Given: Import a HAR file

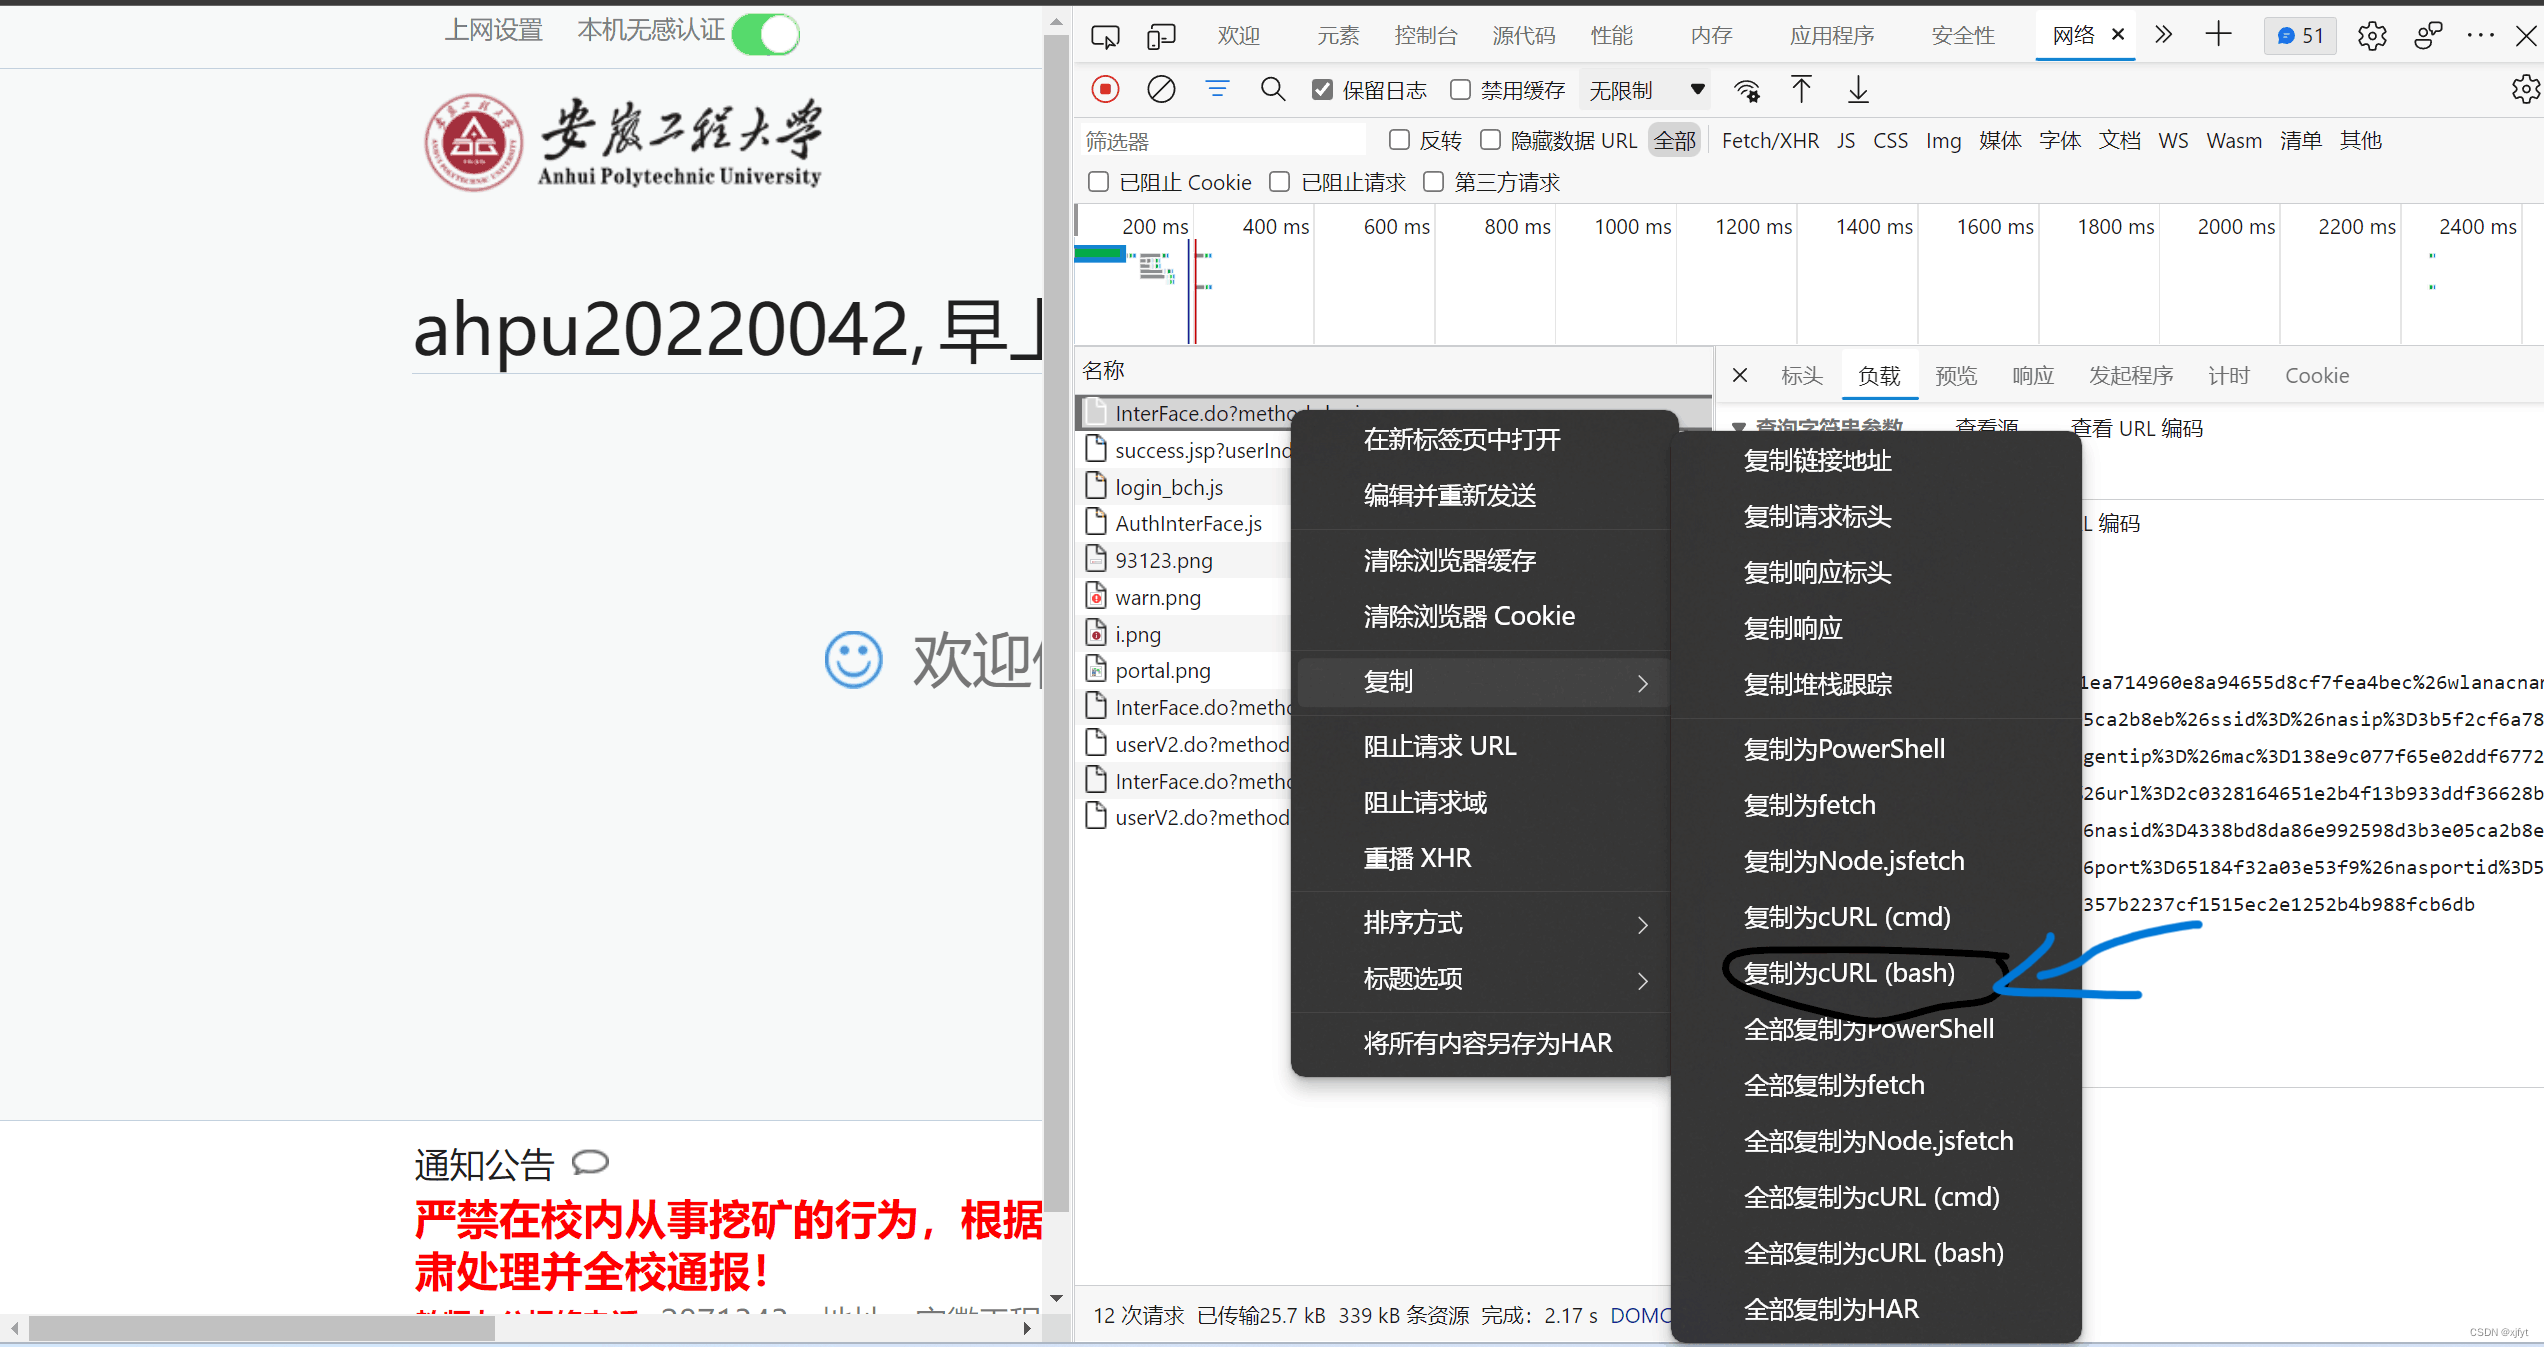Looking at the screenshot, I should (1802, 89).
